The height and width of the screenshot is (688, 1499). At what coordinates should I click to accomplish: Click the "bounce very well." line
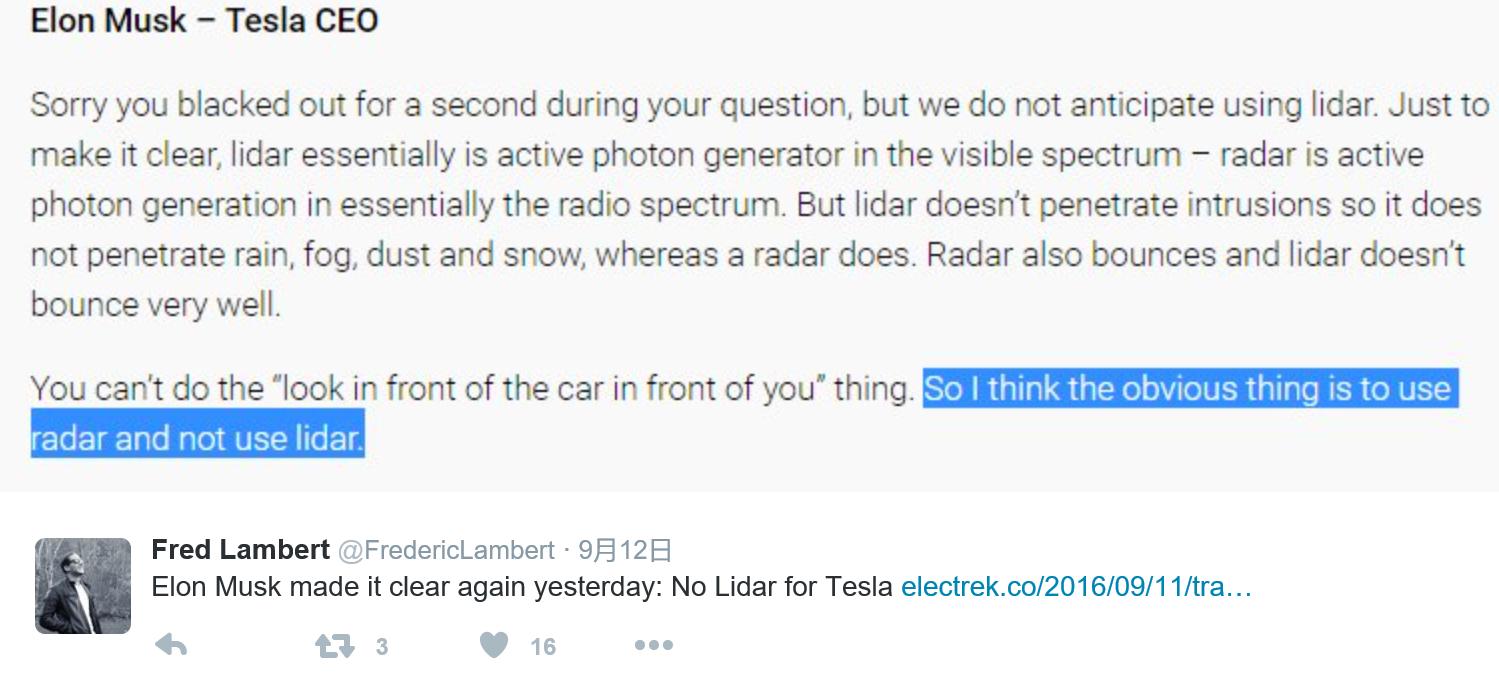tap(155, 305)
